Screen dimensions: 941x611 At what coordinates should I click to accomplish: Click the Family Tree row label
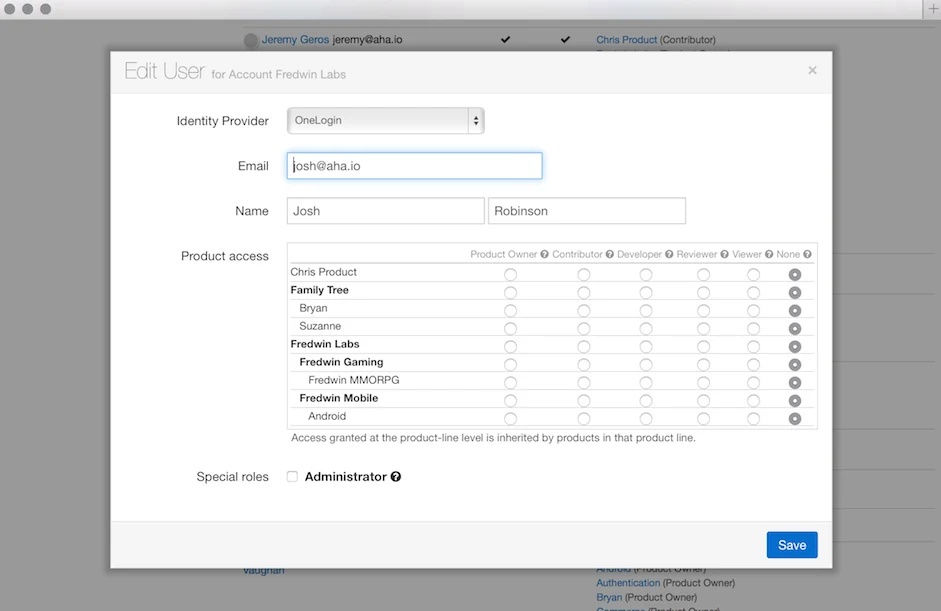(319, 290)
